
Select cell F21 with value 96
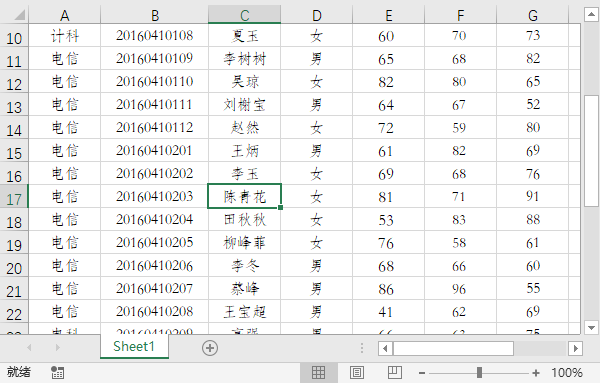click(460, 288)
